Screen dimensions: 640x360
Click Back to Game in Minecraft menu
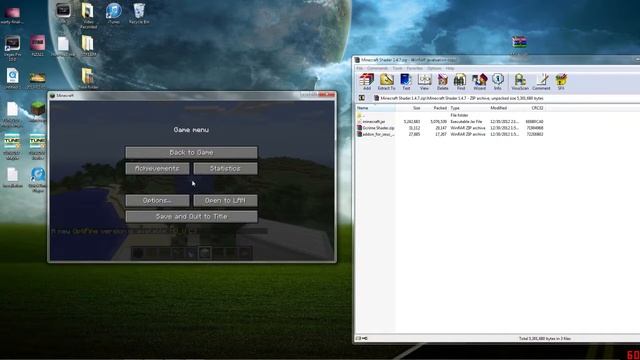pyautogui.click(x=191, y=152)
